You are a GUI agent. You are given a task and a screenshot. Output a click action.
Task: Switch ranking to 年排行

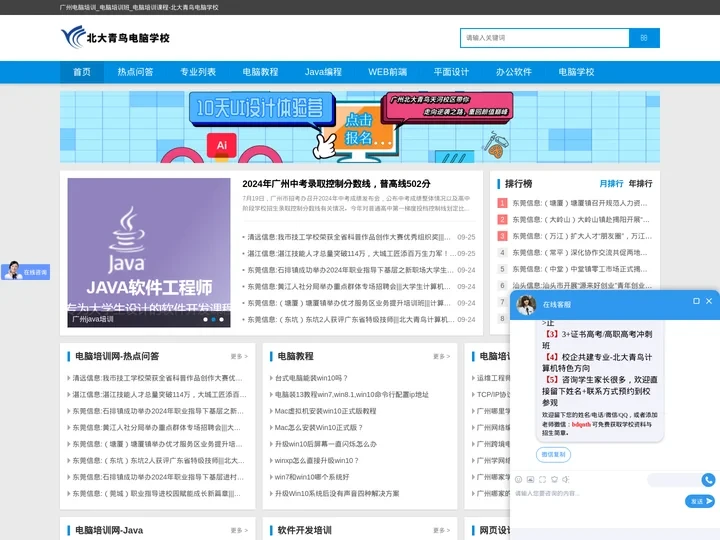[641, 184]
